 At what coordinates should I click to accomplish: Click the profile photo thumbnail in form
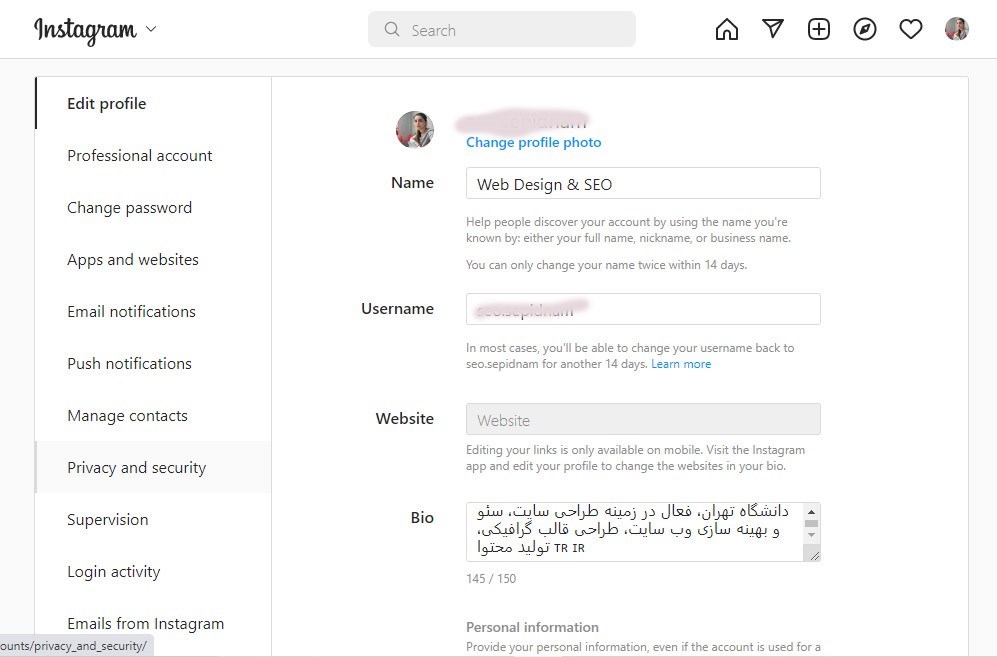[415, 130]
